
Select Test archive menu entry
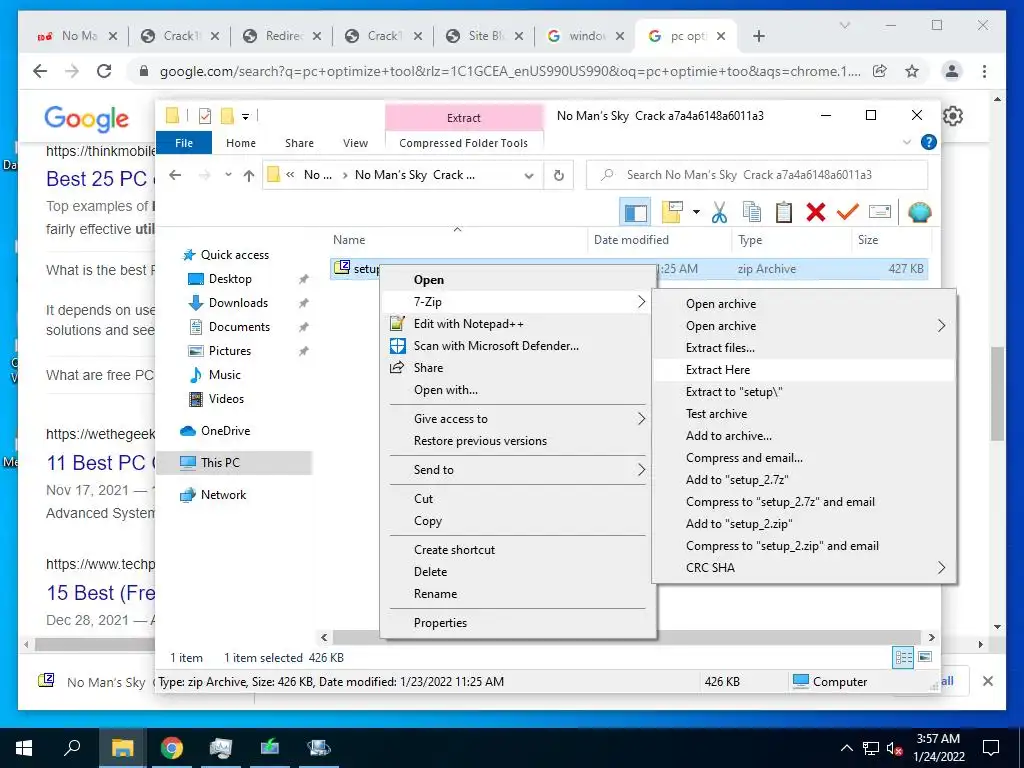[x=803, y=413]
